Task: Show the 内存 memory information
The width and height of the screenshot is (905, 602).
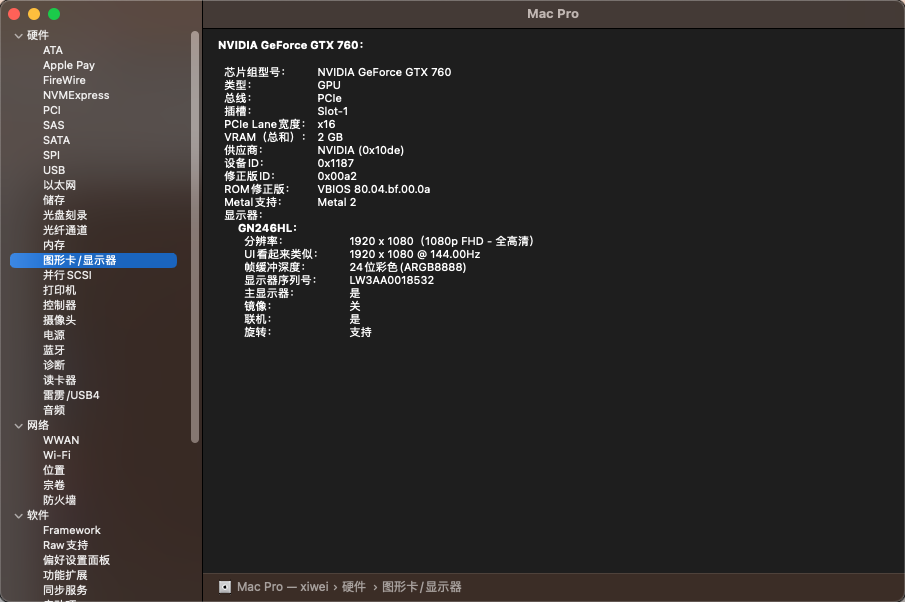Action: click(x=54, y=245)
